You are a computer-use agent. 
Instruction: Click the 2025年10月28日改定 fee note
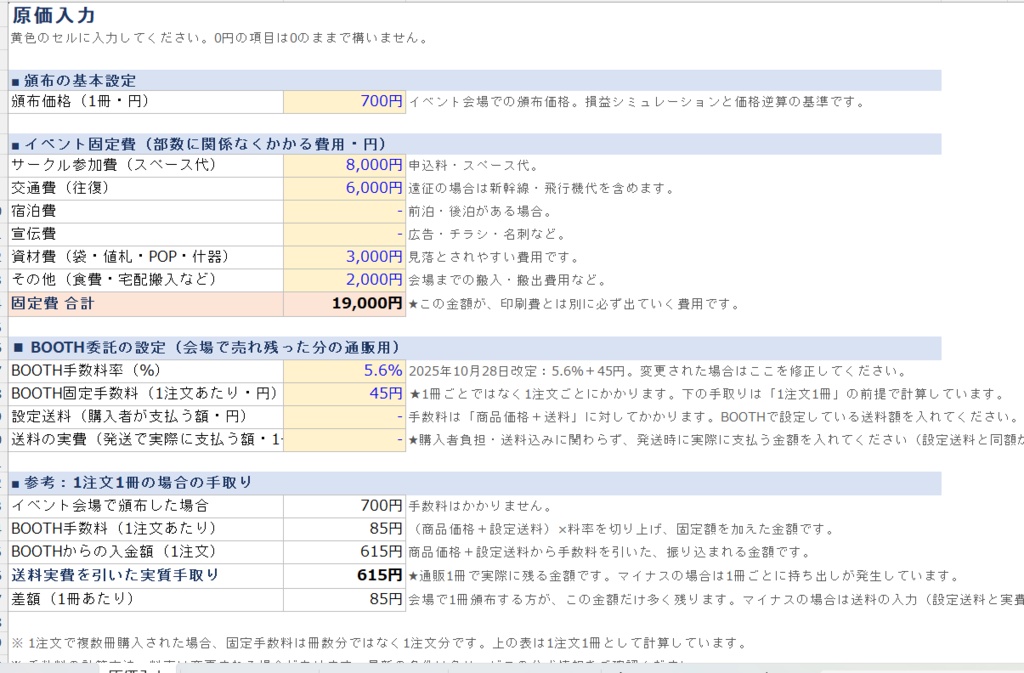pyautogui.click(x=658, y=371)
